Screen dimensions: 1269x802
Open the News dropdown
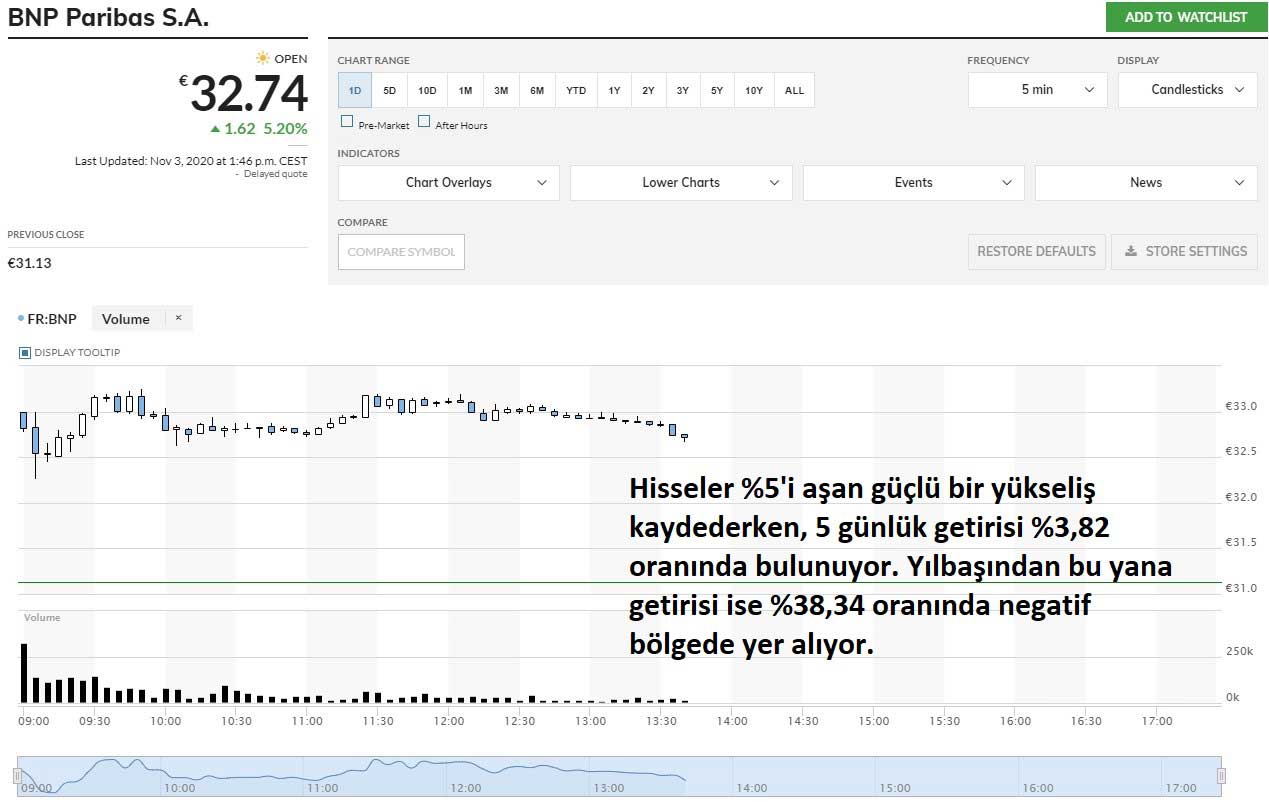coord(1146,183)
